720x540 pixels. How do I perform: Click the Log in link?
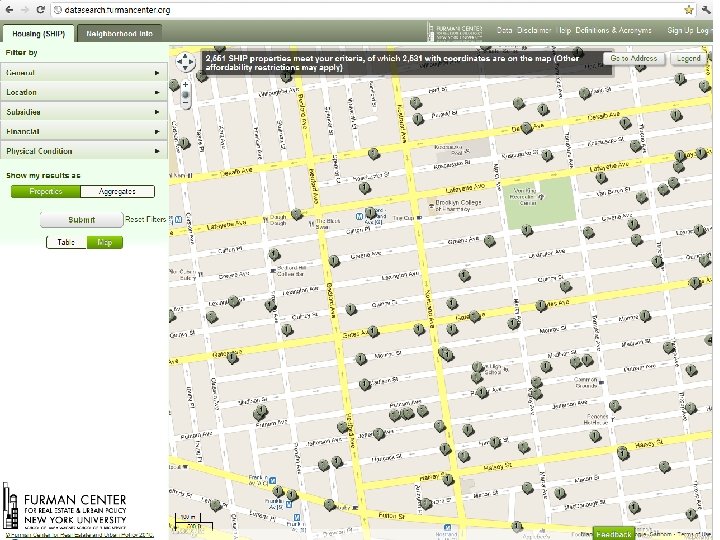(x=704, y=30)
